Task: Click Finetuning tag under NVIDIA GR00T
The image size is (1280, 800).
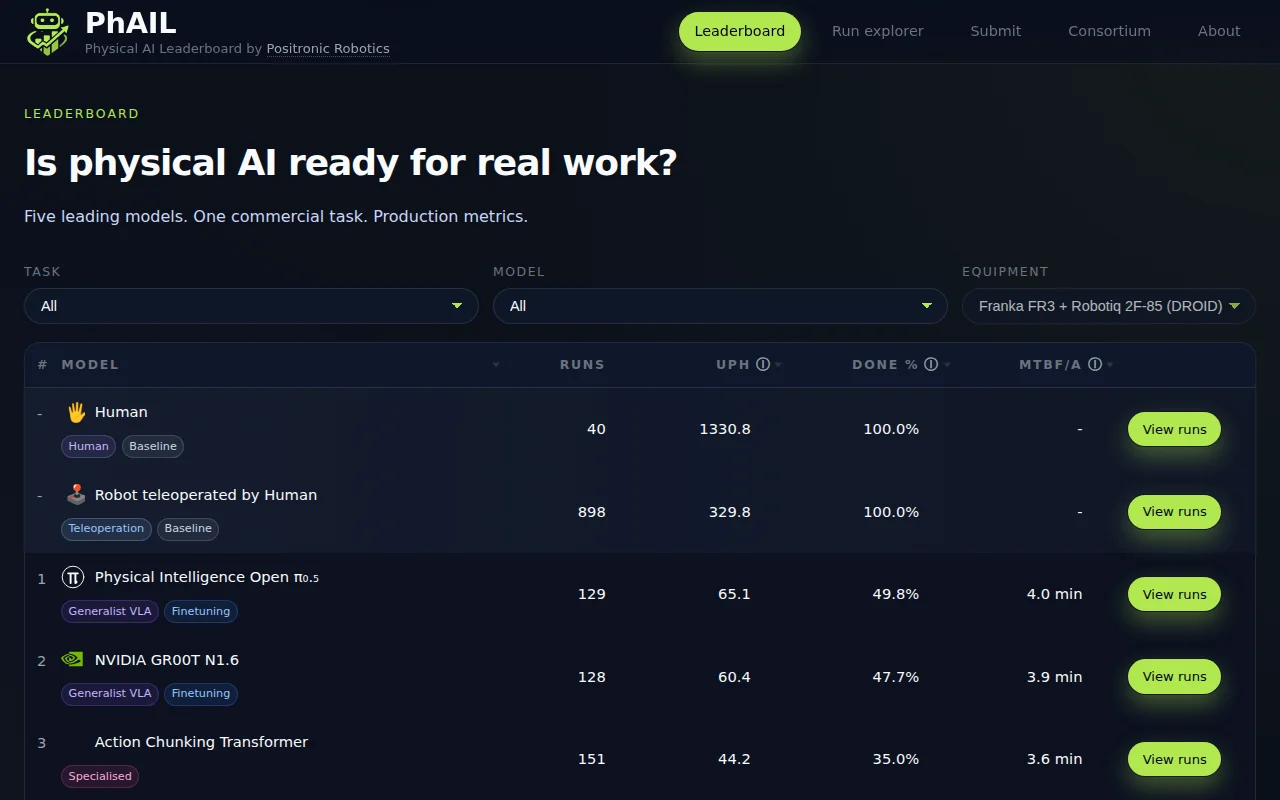Action: pyautogui.click(x=201, y=694)
